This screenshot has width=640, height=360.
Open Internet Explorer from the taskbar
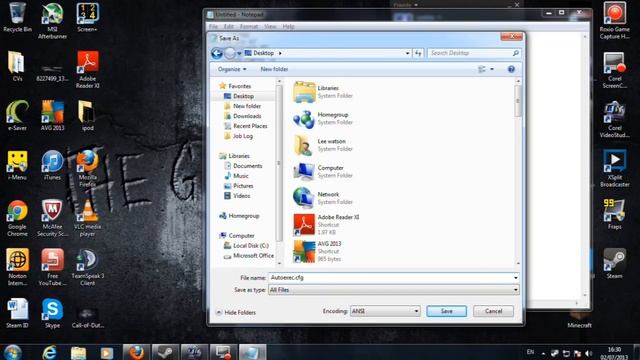[49, 352]
